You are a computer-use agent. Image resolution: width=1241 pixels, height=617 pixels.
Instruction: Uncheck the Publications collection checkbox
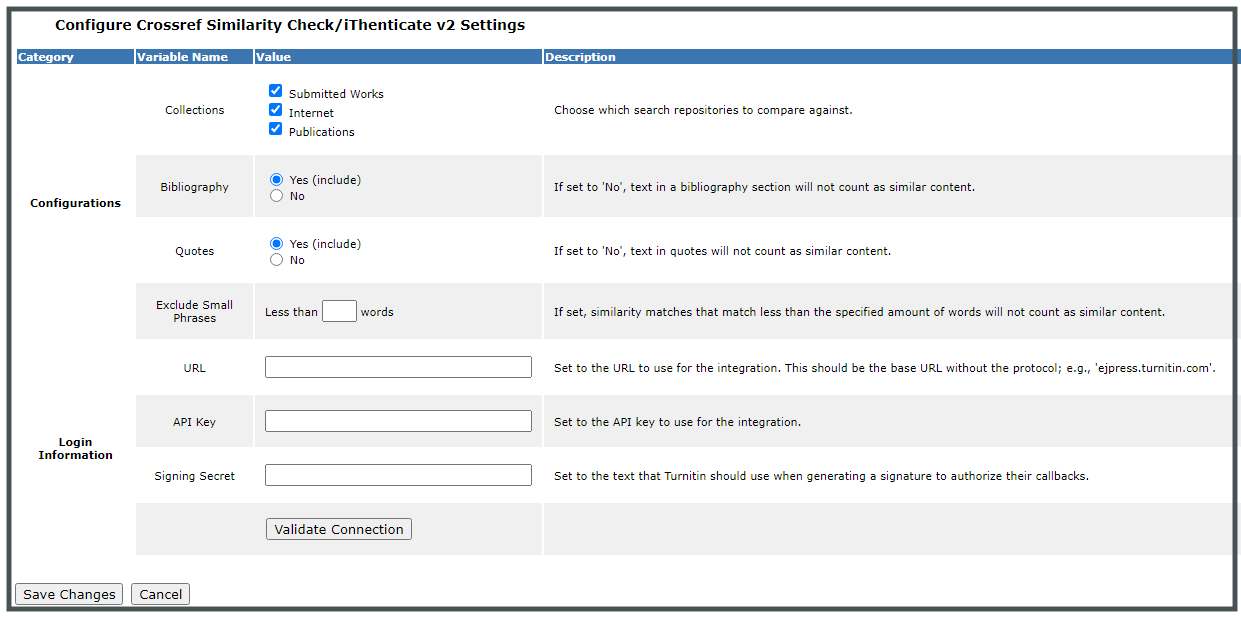(275, 128)
